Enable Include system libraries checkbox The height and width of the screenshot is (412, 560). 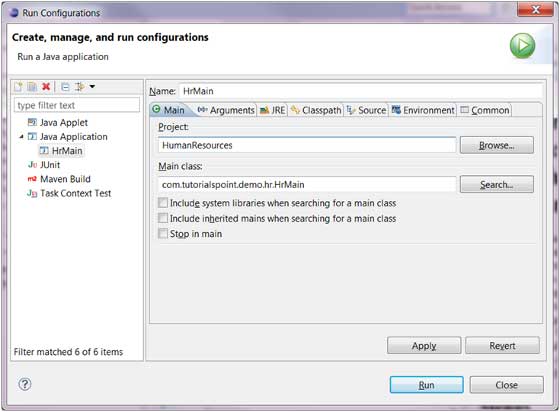[x=163, y=203]
